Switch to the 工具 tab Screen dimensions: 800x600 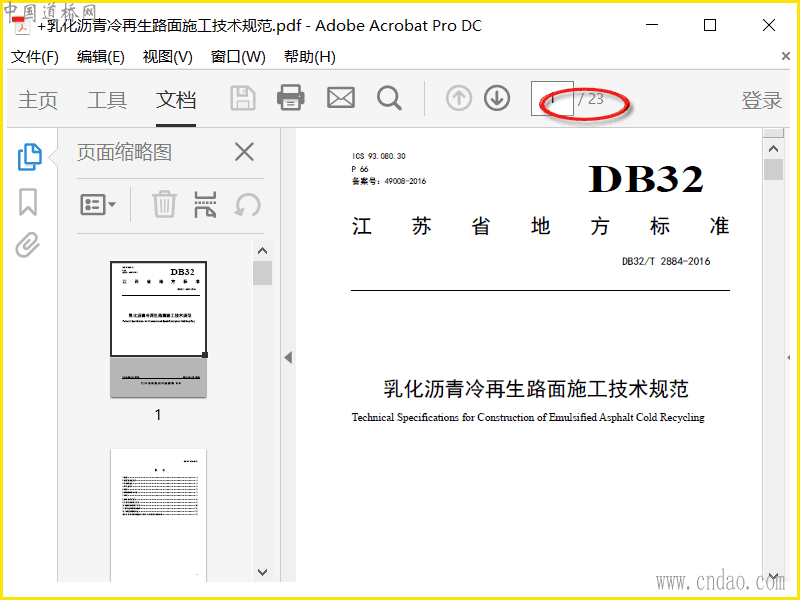click(x=107, y=99)
